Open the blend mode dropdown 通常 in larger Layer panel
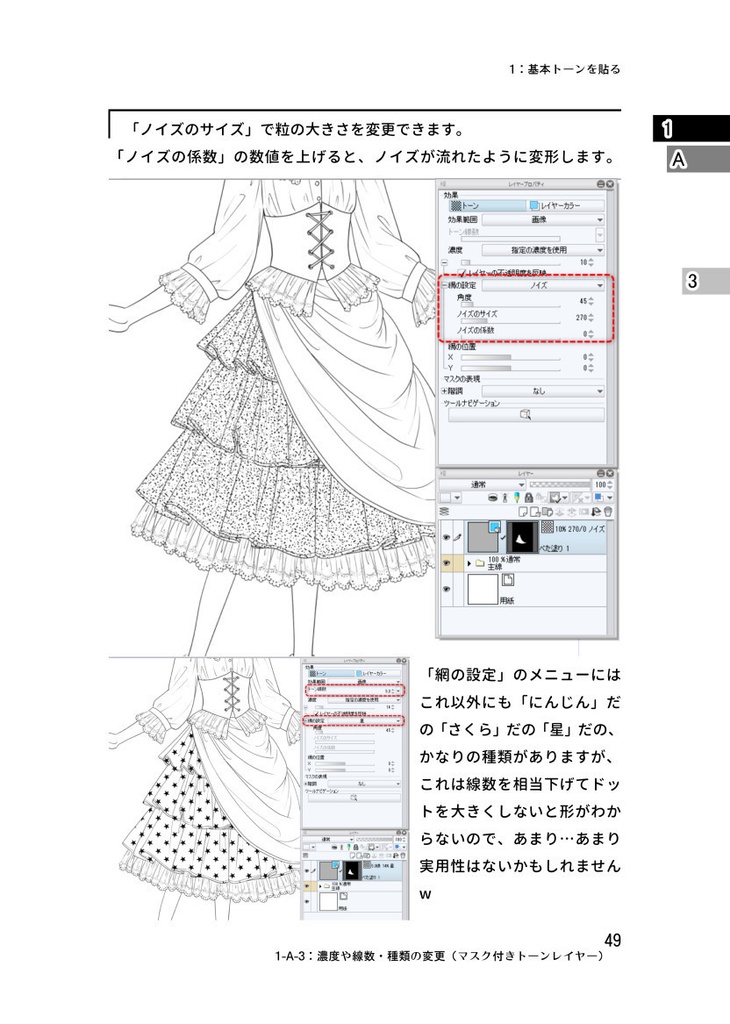730x1024 pixels. (x=483, y=485)
